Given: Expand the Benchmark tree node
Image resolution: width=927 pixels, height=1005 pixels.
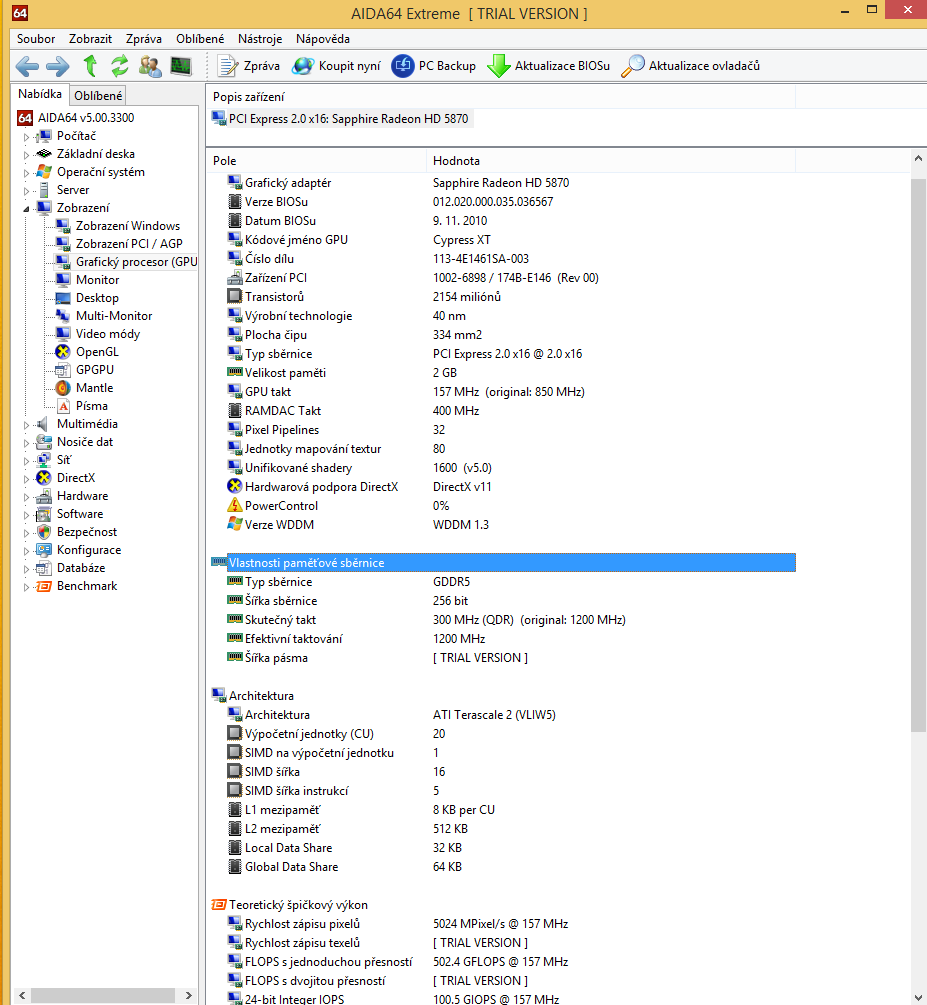Looking at the screenshot, I should (x=26, y=586).
